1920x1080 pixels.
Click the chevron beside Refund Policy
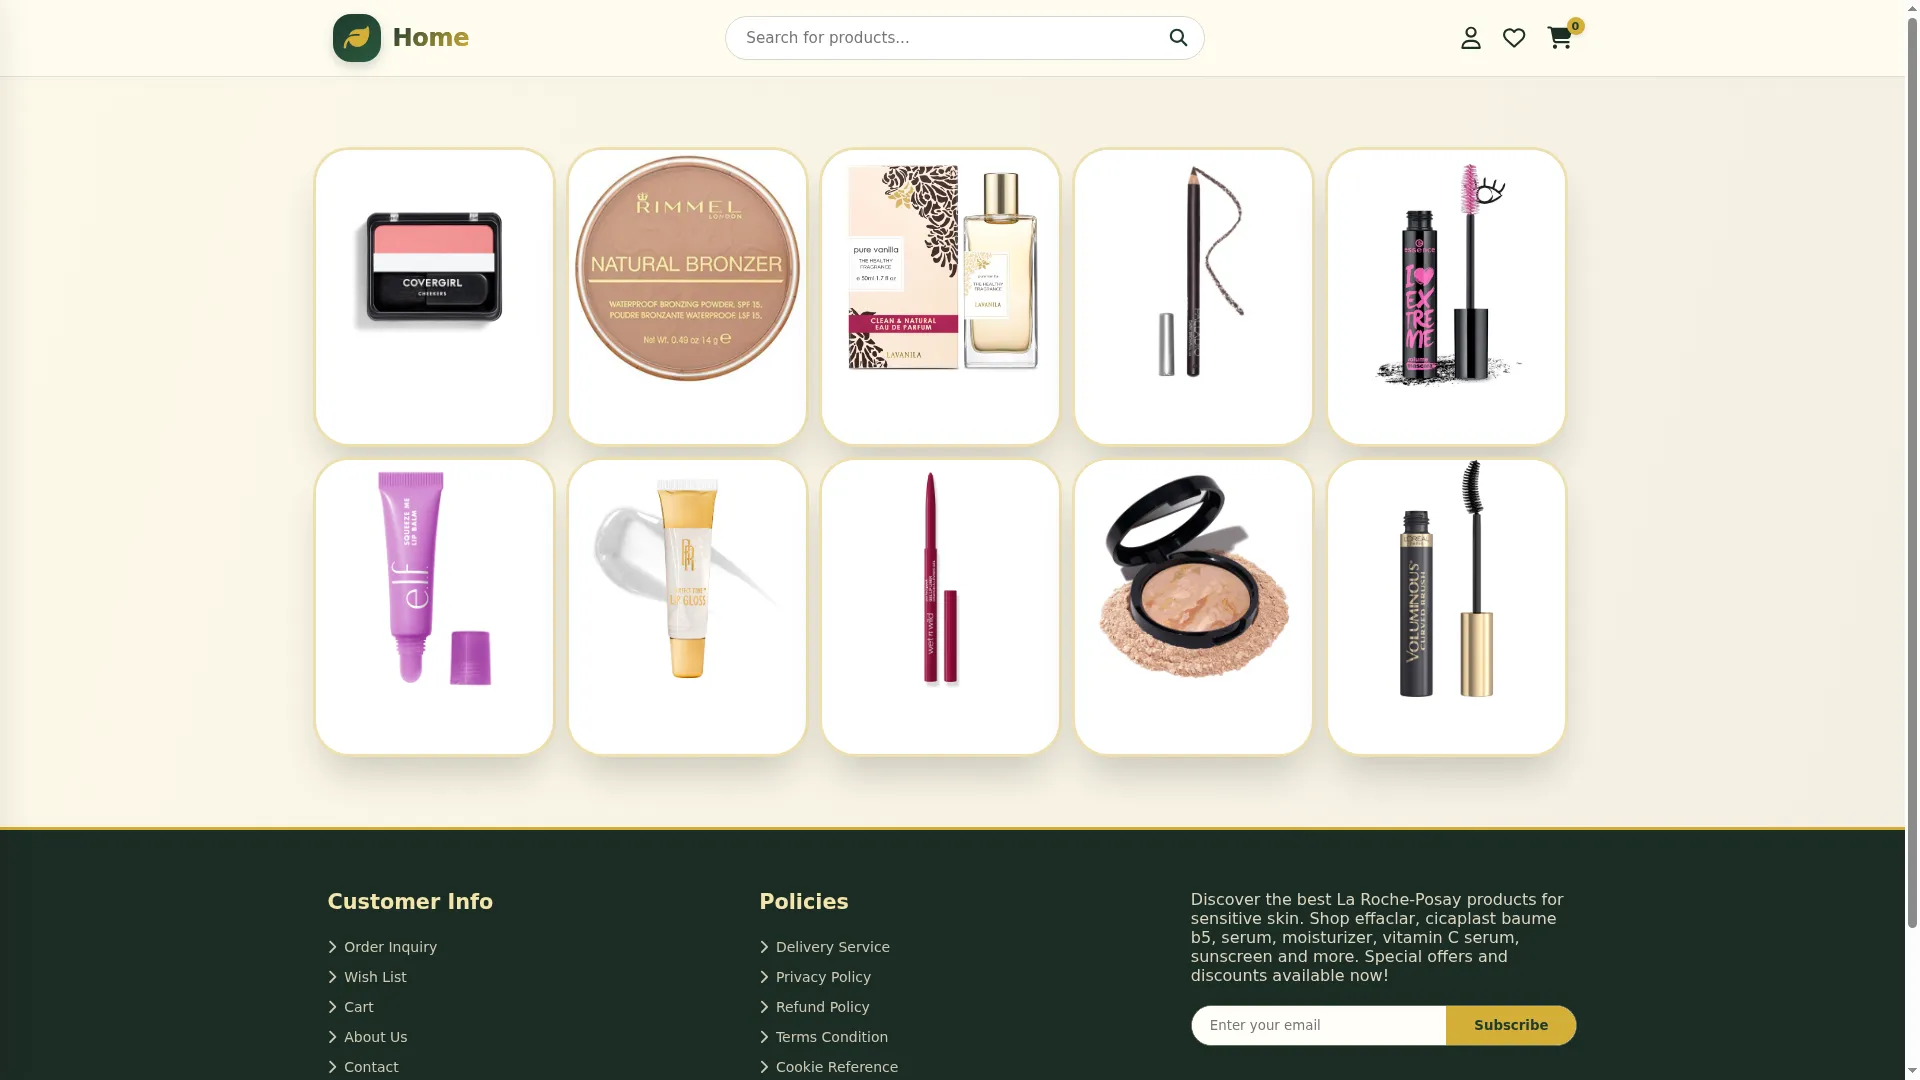[x=764, y=1007]
